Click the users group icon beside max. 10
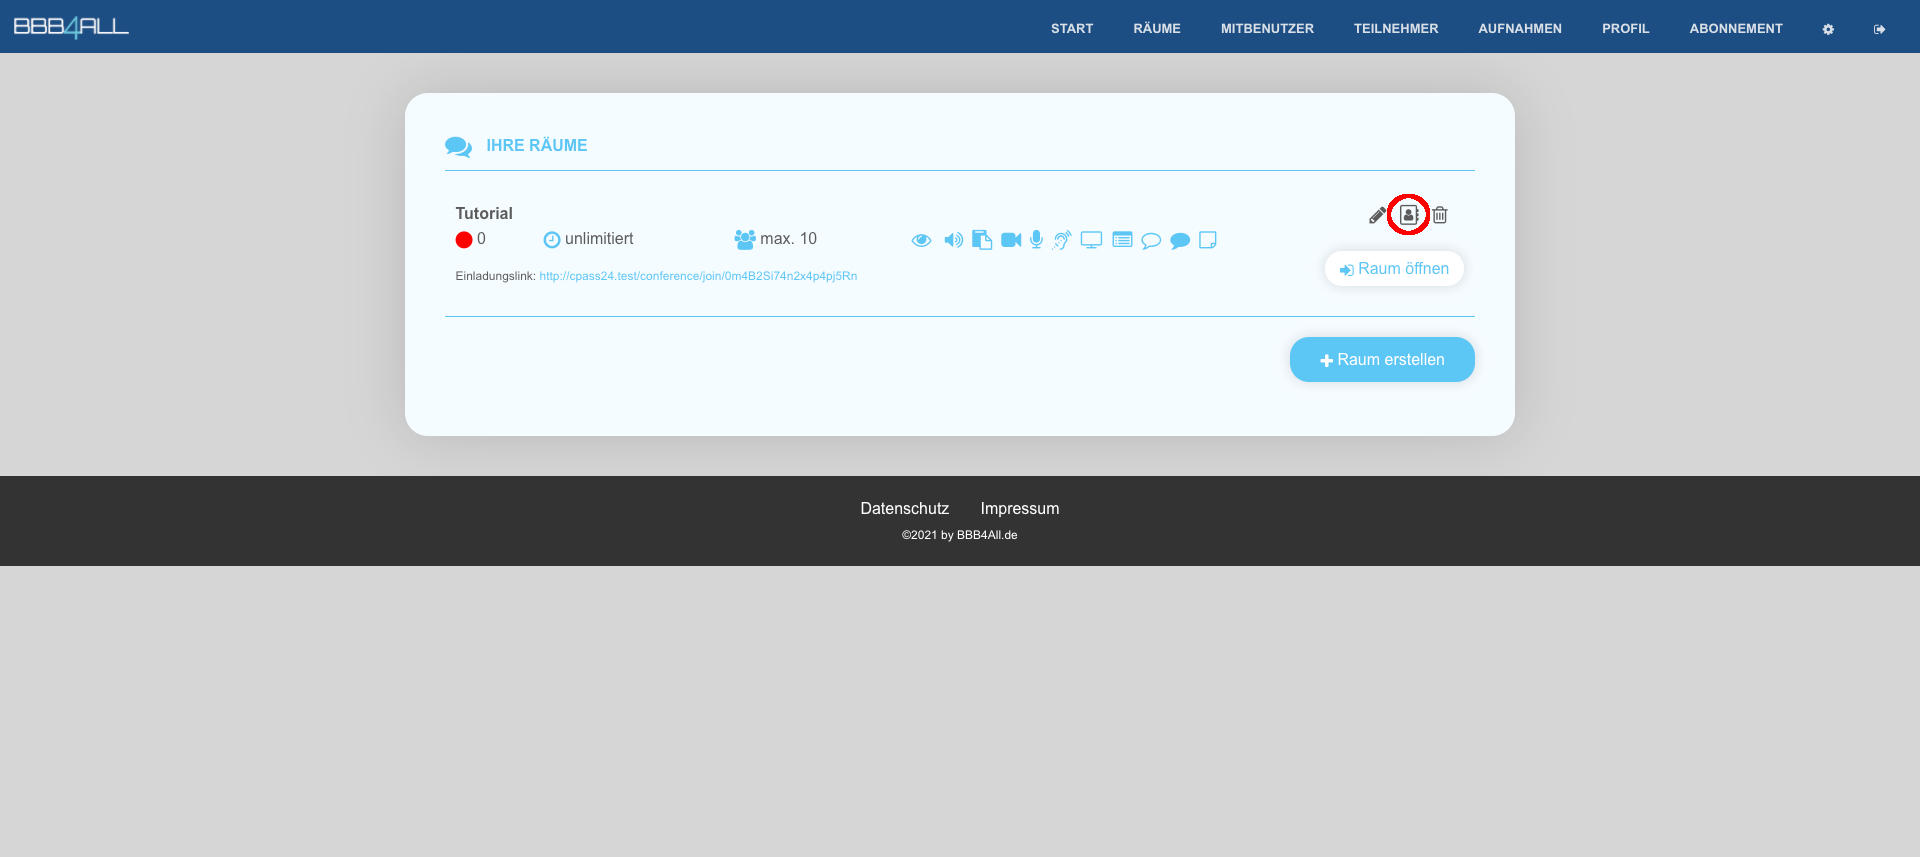The width and height of the screenshot is (1920, 857). (x=745, y=240)
